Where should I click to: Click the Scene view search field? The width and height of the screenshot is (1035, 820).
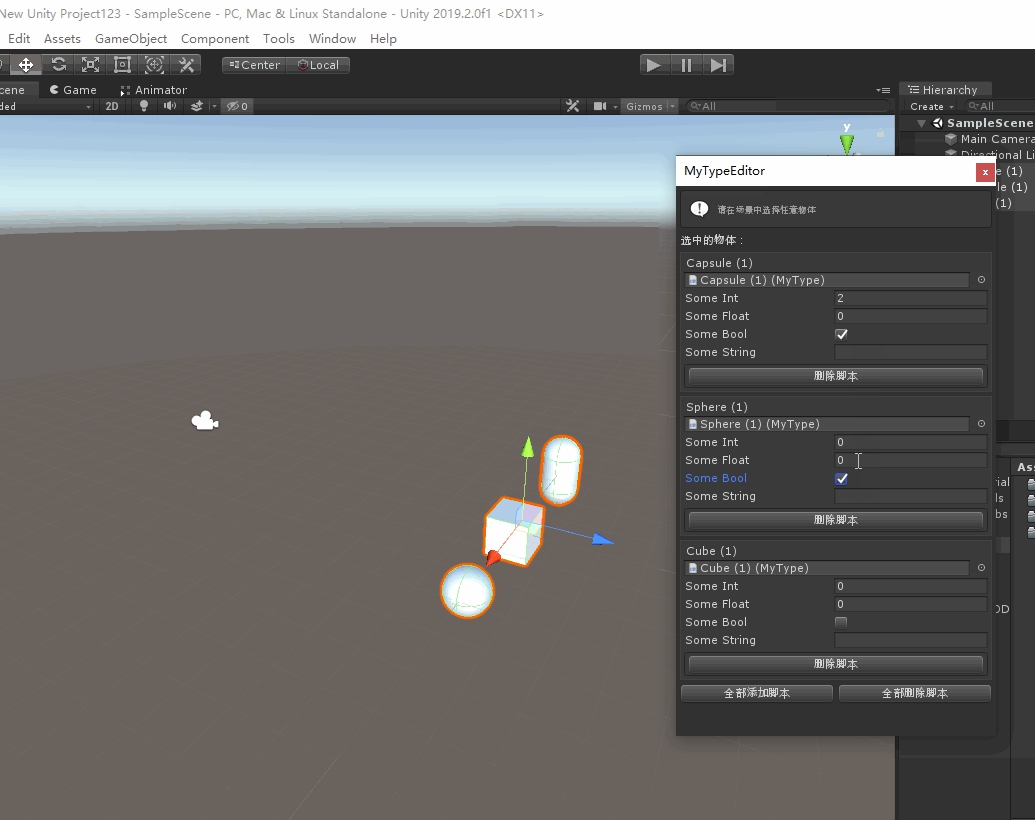[x=787, y=106]
